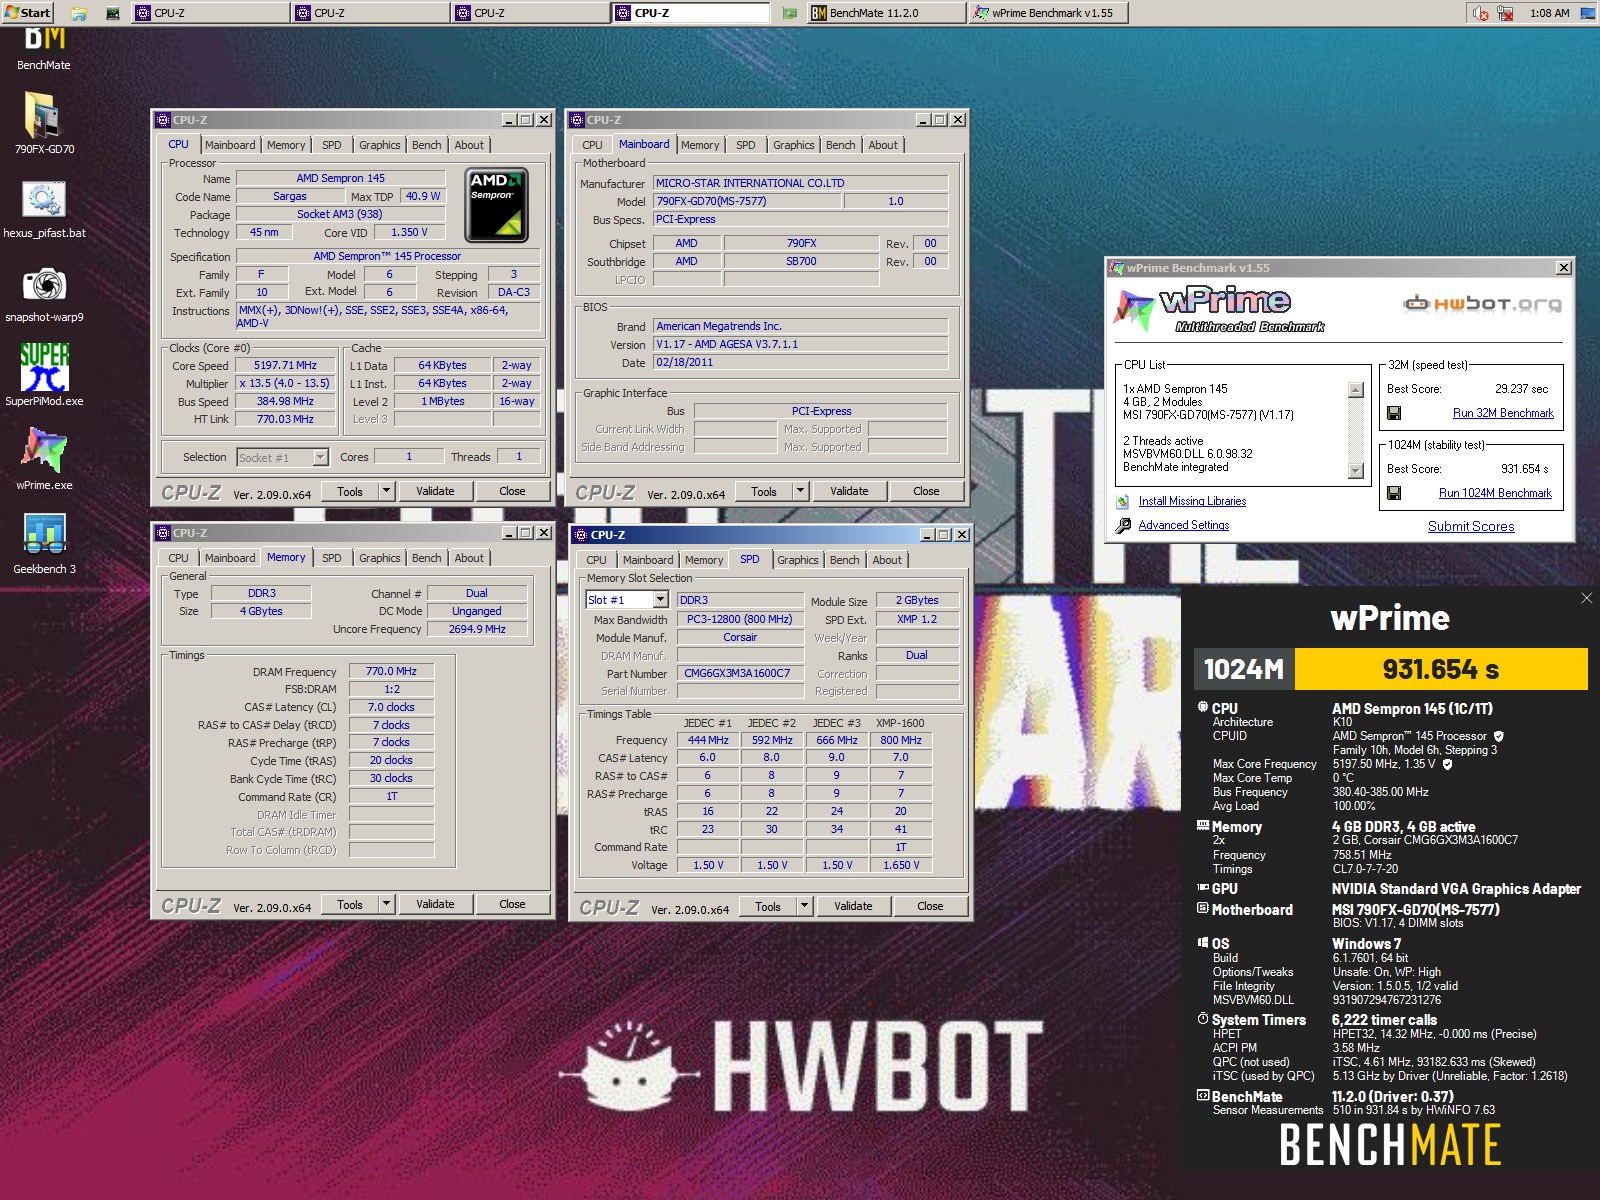The width and height of the screenshot is (1600, 1200).
Task: Open the Explorer folder quick-launch icon
Action: click(78, 13)
